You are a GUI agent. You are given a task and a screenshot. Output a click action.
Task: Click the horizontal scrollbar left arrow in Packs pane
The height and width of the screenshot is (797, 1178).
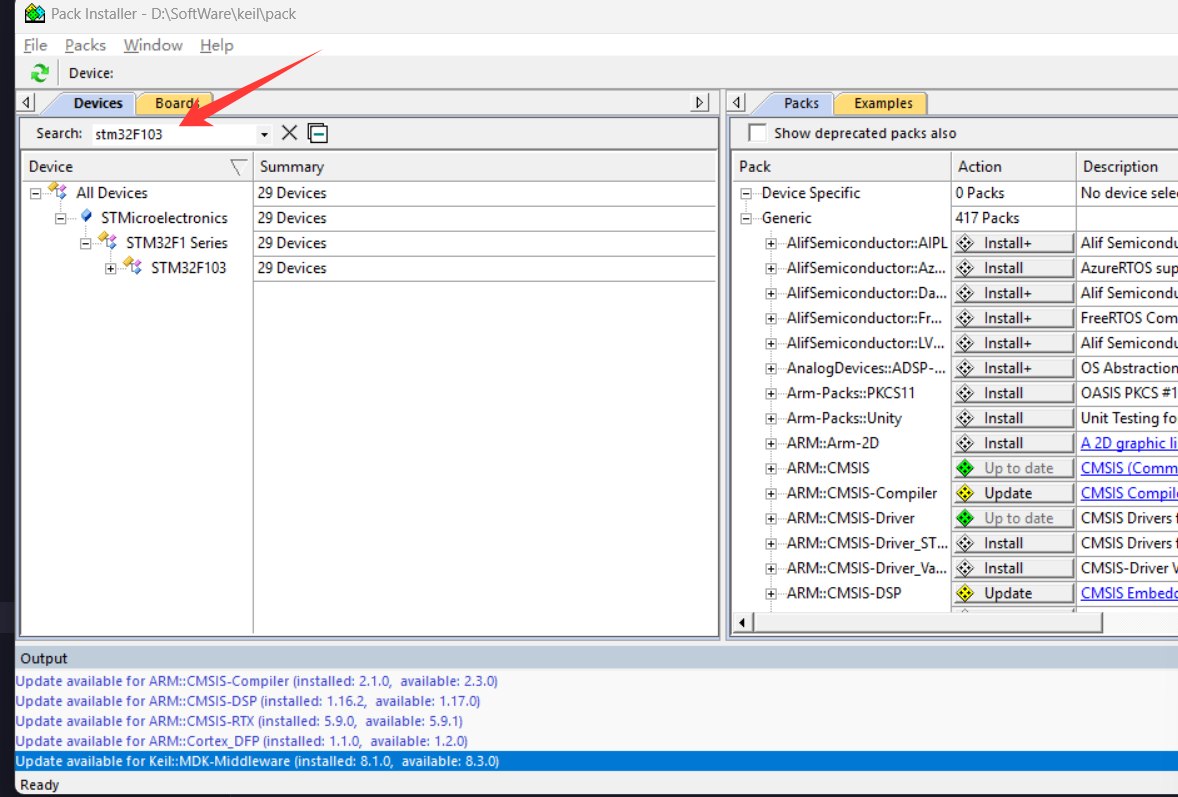(742, 622)
